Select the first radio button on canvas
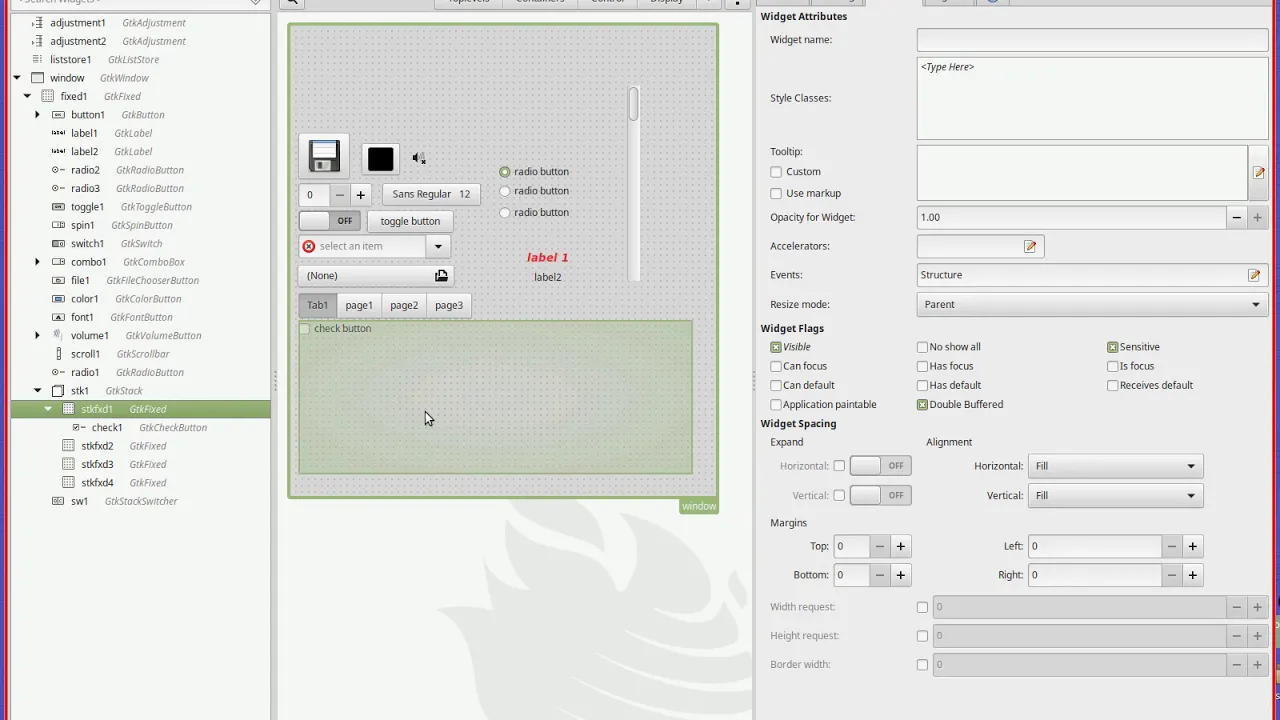This screenshot has width=1280, height=720. point(505,172)
